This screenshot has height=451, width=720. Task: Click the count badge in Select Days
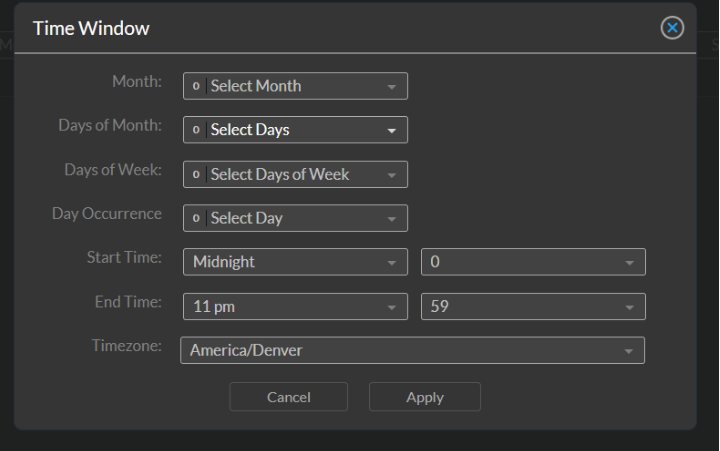point(195,130)
